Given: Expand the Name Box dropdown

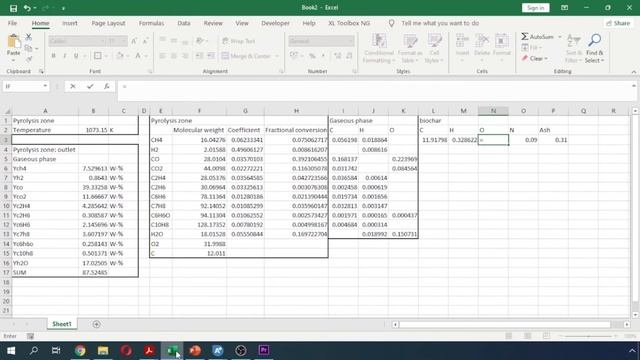Looking at the screenshot, I should pos(45,86).
